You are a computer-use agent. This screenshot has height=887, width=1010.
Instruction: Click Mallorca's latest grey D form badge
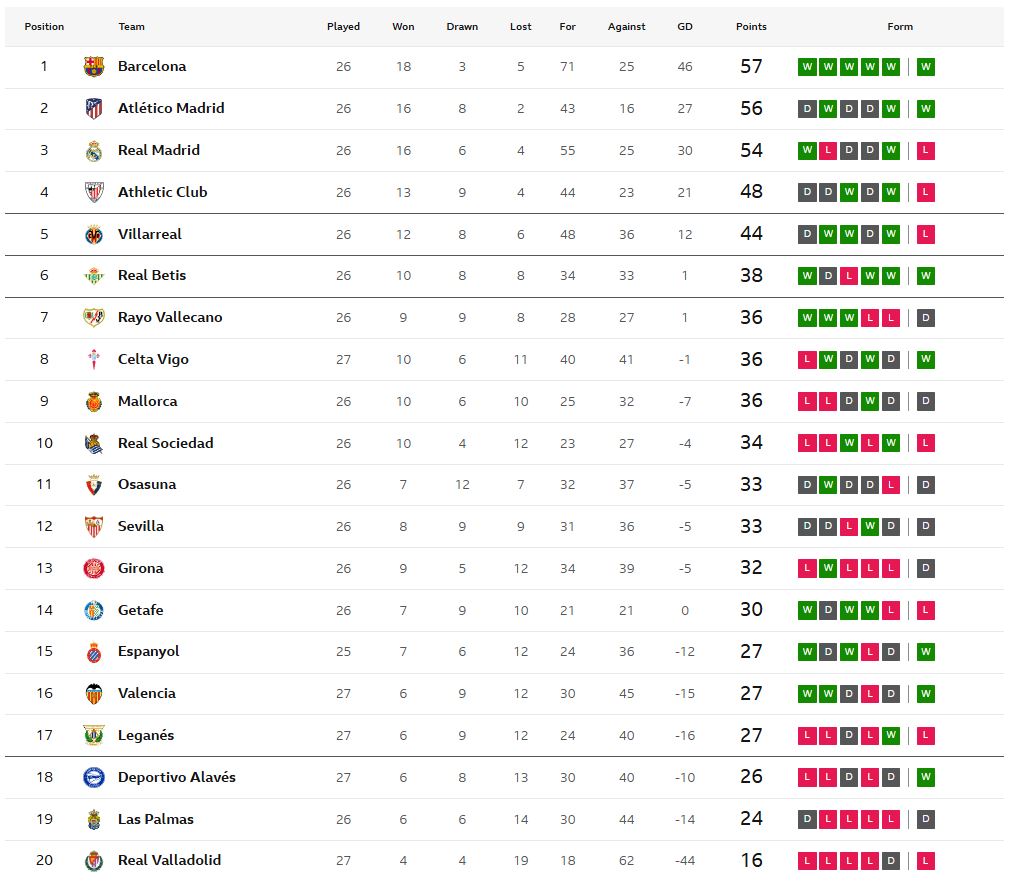pos(926,401)
